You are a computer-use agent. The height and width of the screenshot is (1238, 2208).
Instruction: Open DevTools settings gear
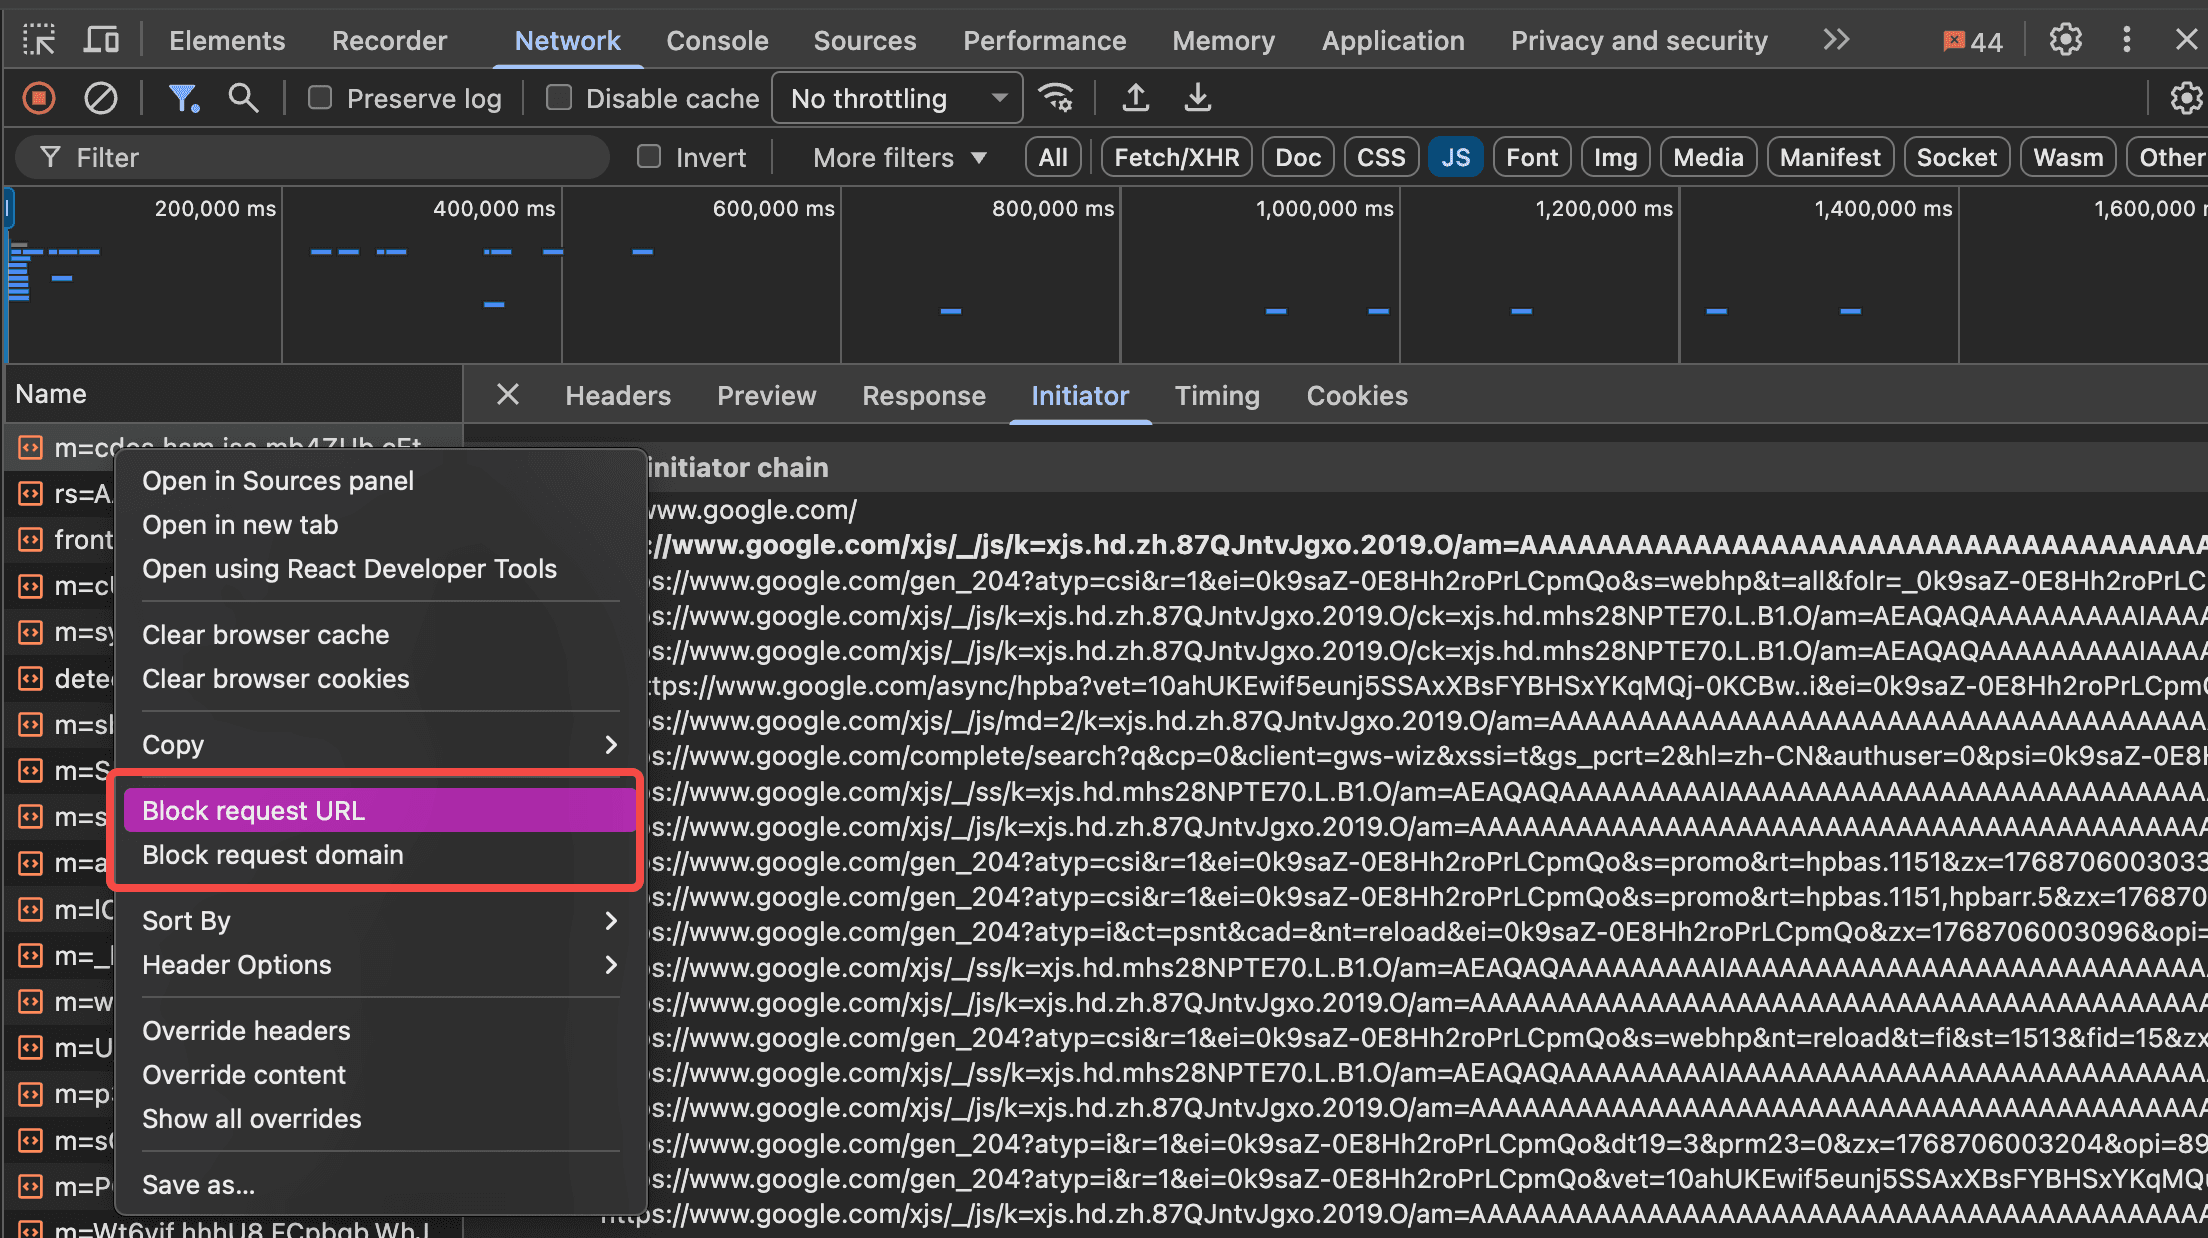click(x=2064, y=40)
